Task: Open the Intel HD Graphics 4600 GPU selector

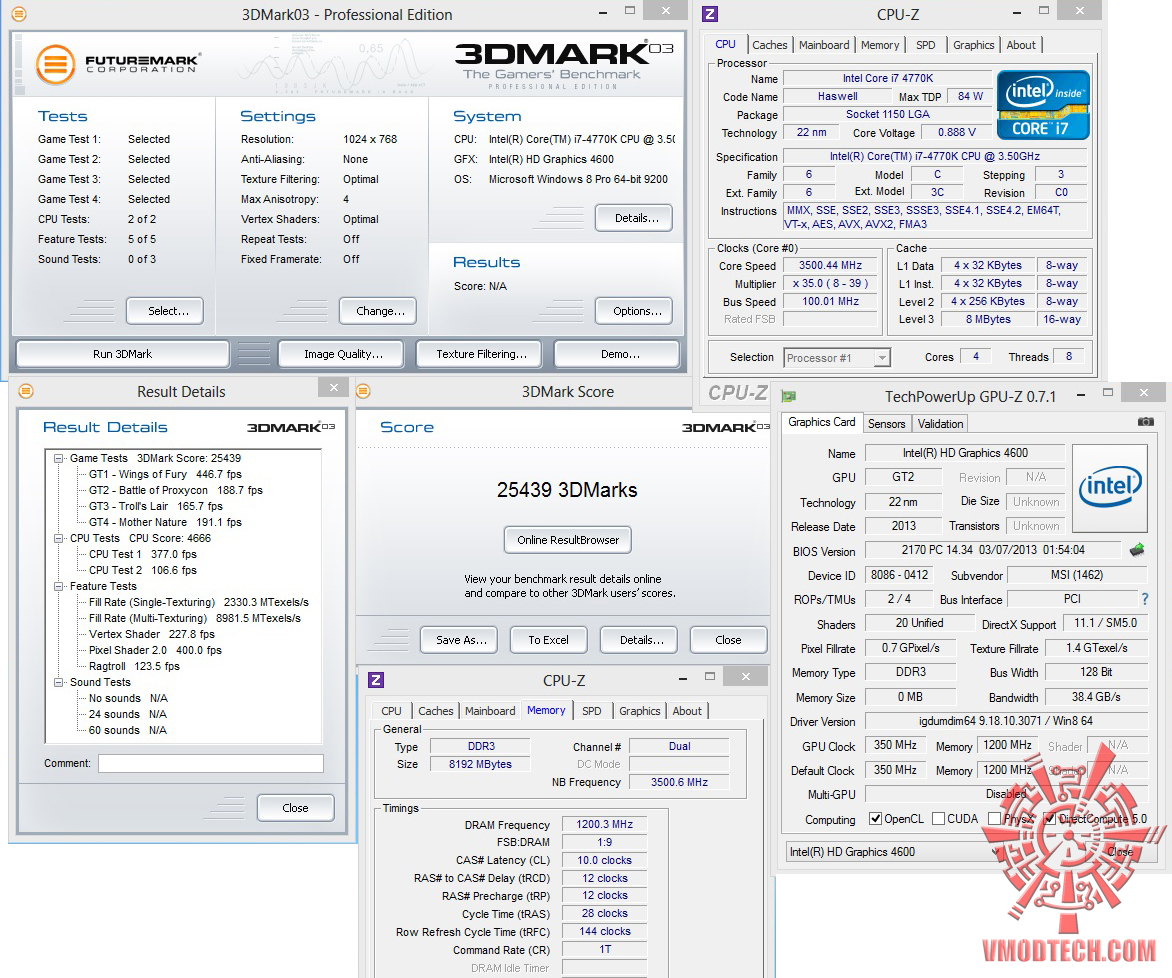Action: (x=895, y=852)
